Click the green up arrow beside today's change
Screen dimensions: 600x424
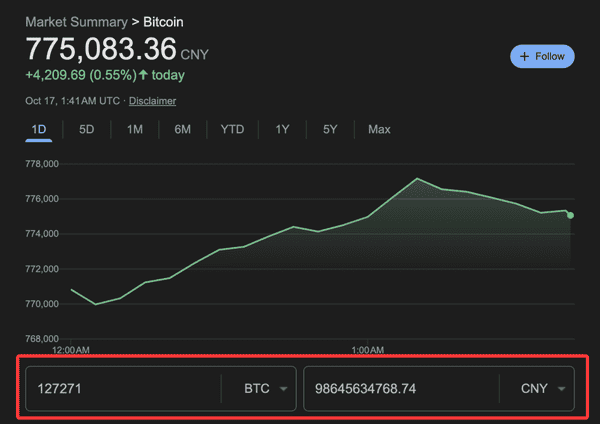142,75
